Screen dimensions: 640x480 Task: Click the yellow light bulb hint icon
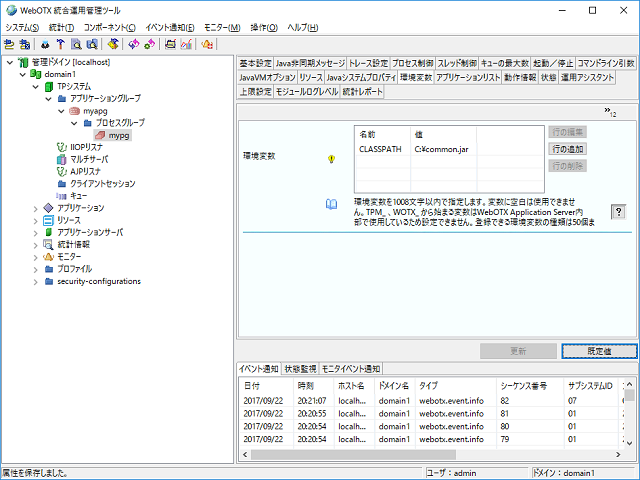click(332, 158)
